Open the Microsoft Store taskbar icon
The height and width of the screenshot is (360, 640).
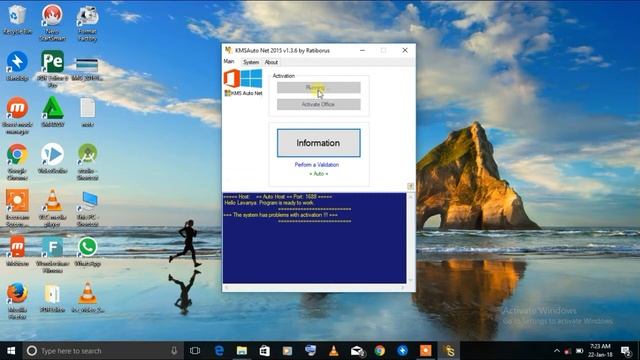pos(264,351)
